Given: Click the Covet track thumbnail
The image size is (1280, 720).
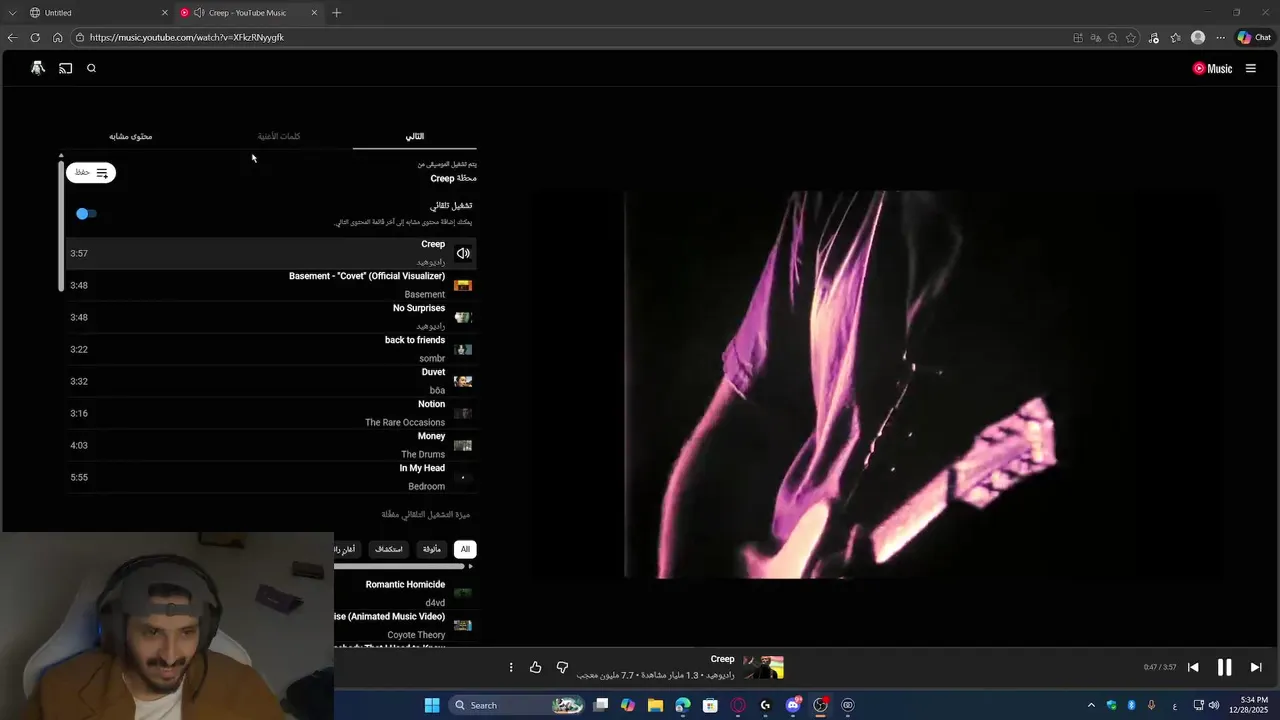Looking at the screenshot, I should tap(463, 285).
